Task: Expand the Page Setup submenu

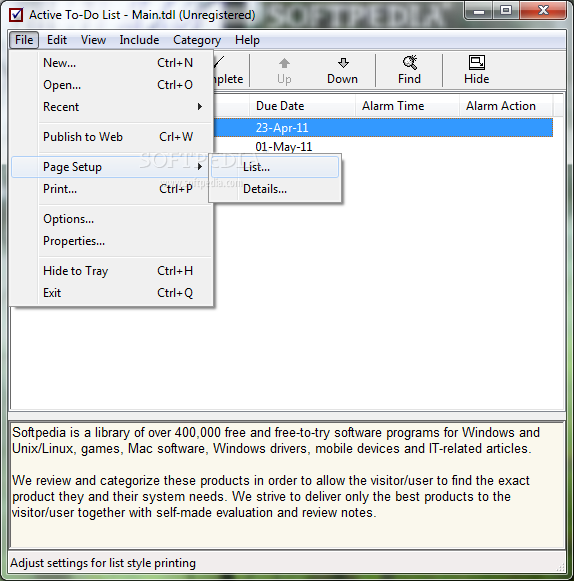Action: point(110,167)
